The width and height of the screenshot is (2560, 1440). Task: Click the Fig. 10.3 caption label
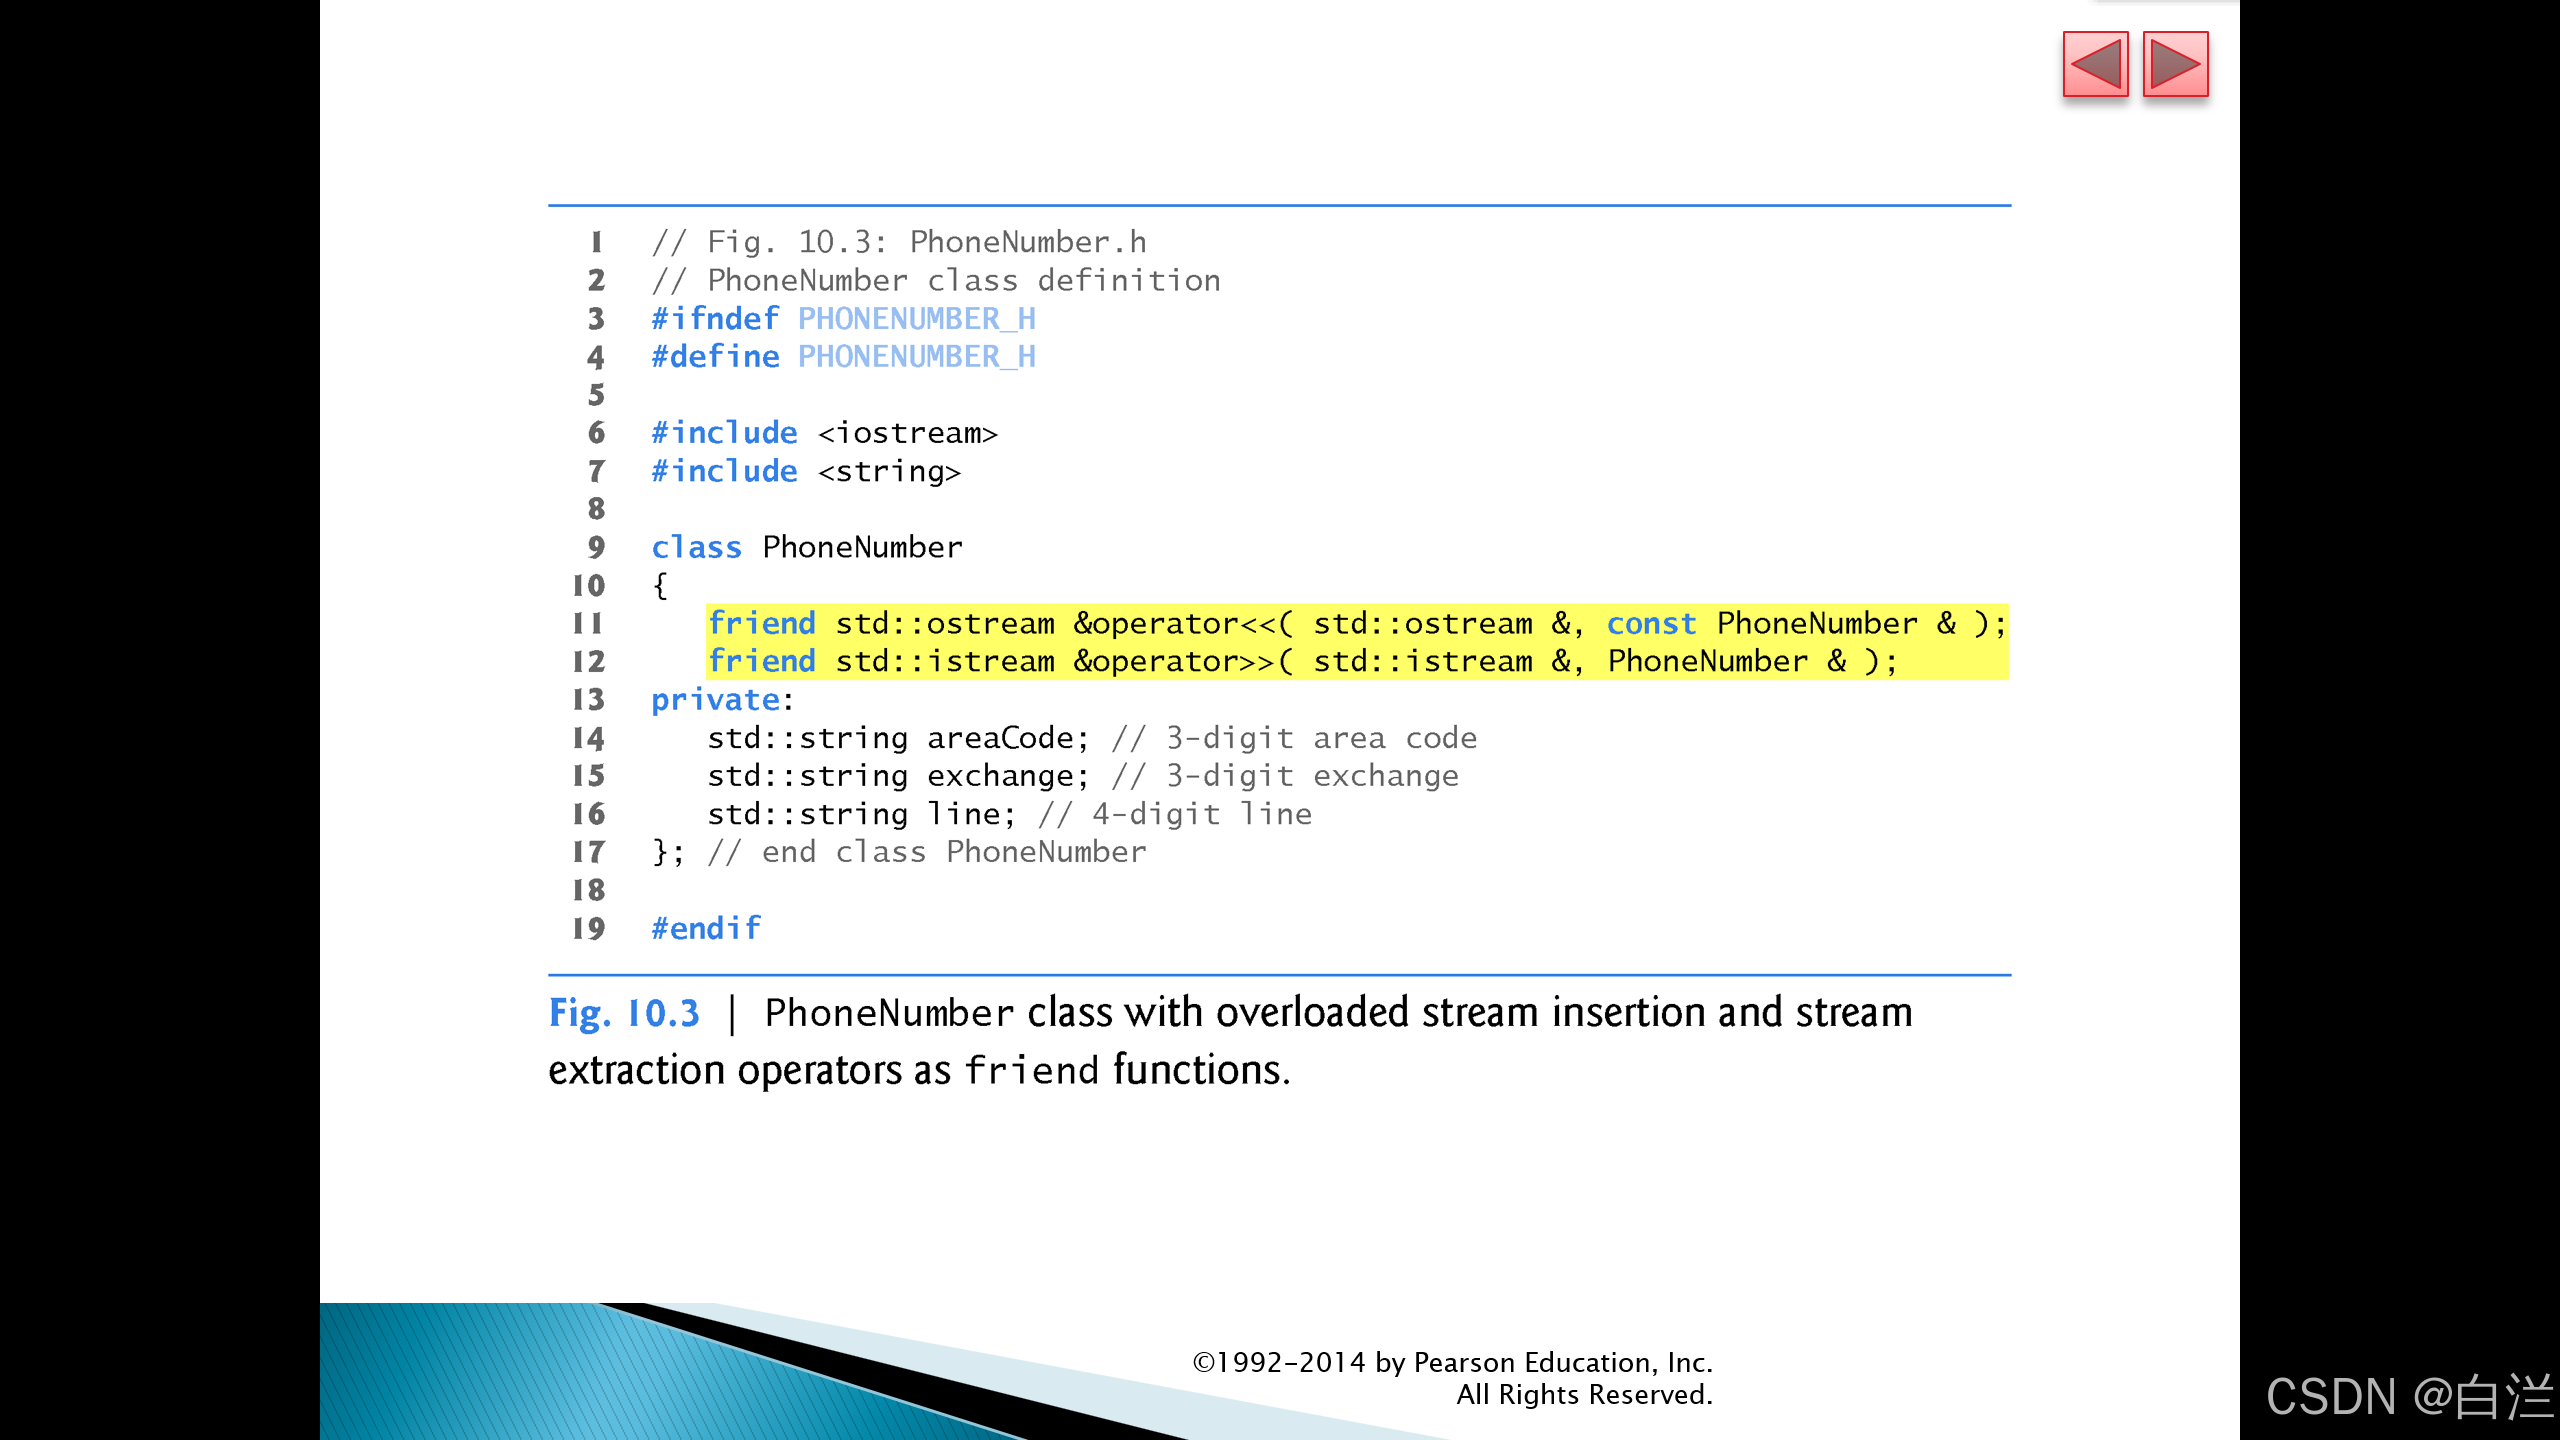coord(624,1013)
